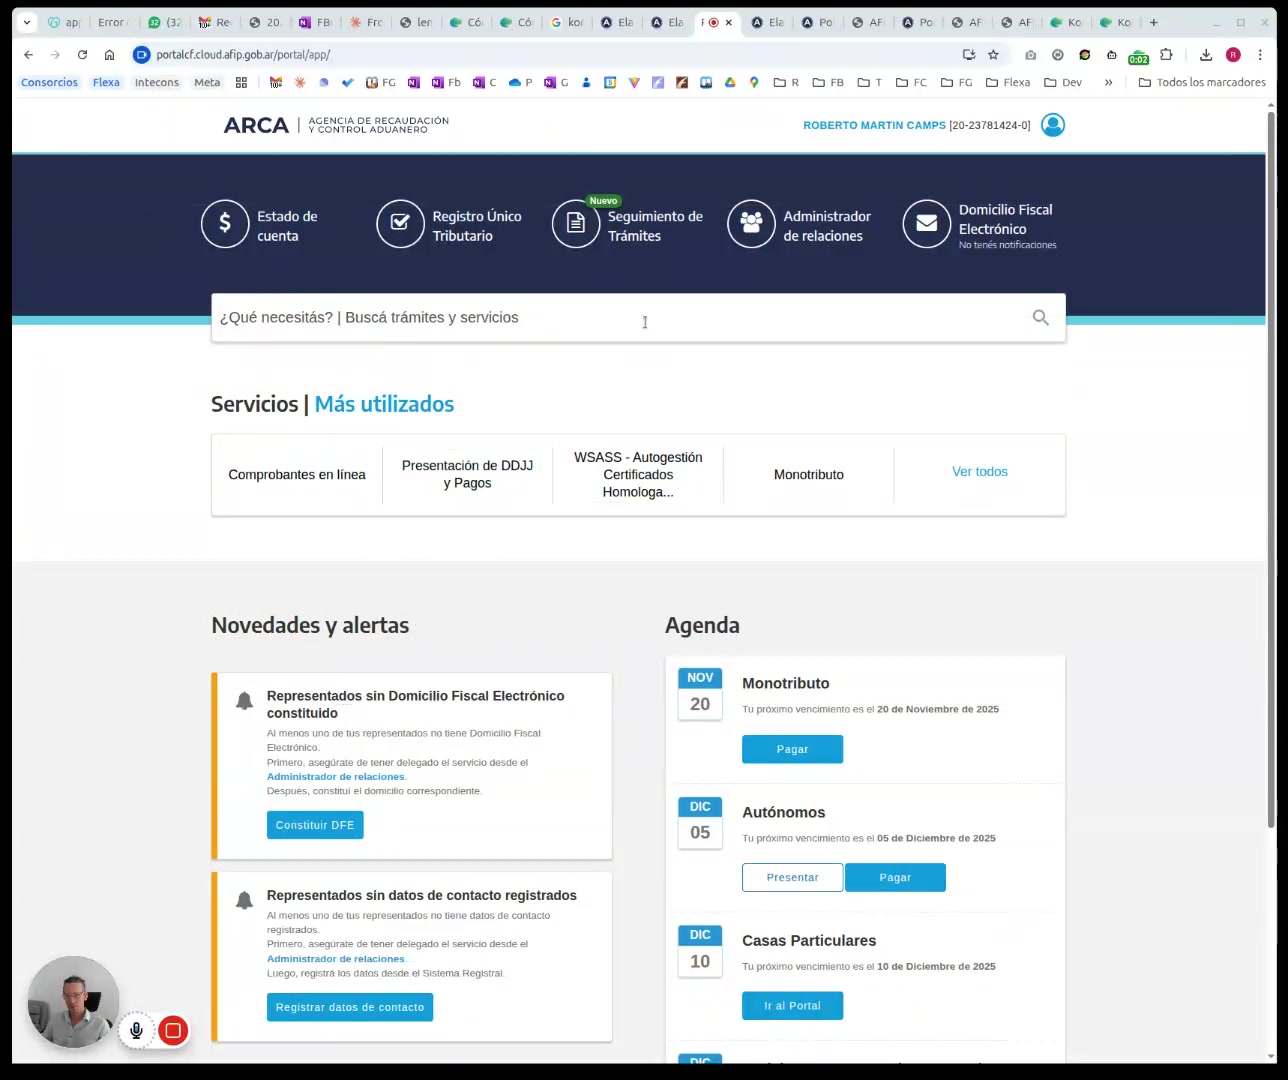Click Registrar datos de contacto button
This screenshot has height=1080, width=1288.
[350, 1007]
